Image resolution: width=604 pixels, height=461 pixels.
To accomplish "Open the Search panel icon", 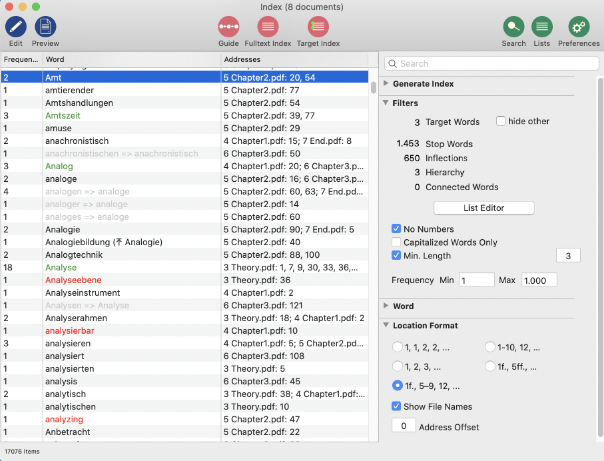I will [513, 27].
